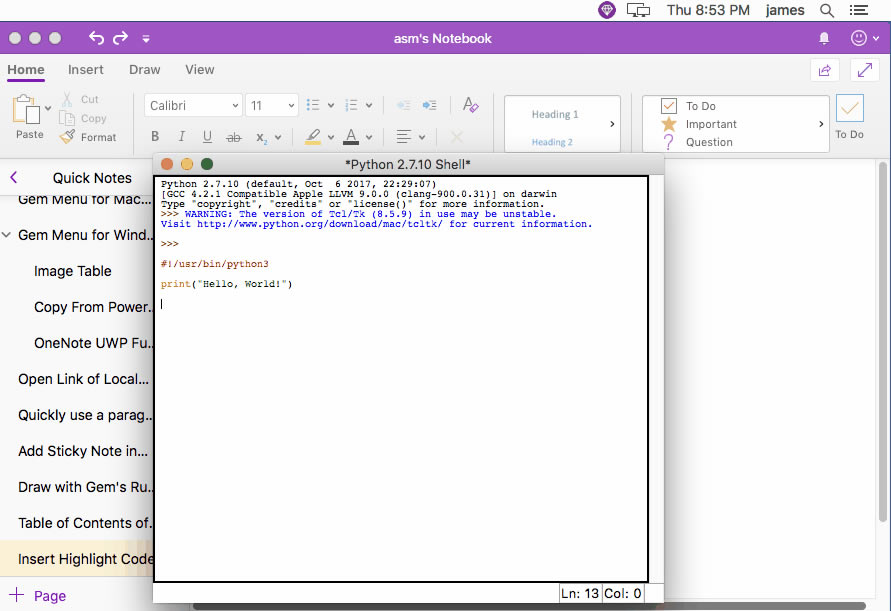Switch to the Draw tab
Viewport: 891px width, 611px height.
[144, 70]
